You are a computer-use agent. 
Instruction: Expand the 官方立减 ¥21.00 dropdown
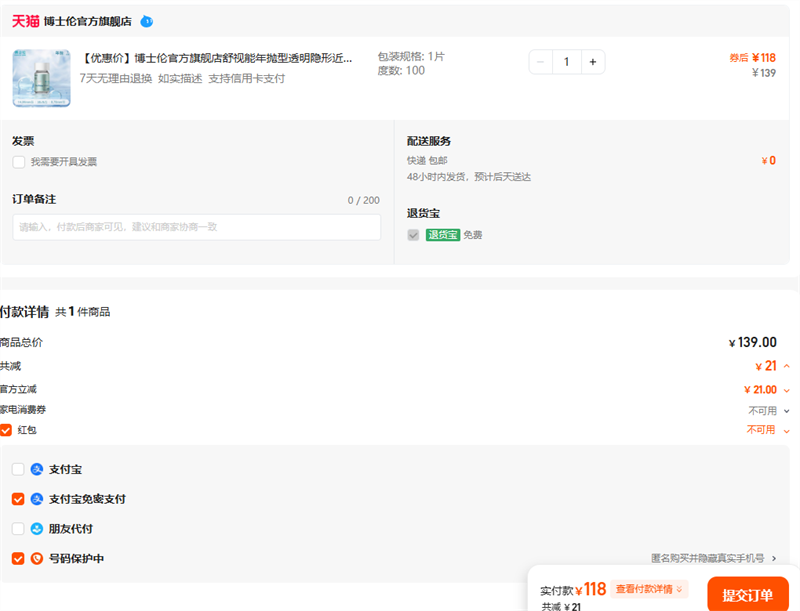786,390
